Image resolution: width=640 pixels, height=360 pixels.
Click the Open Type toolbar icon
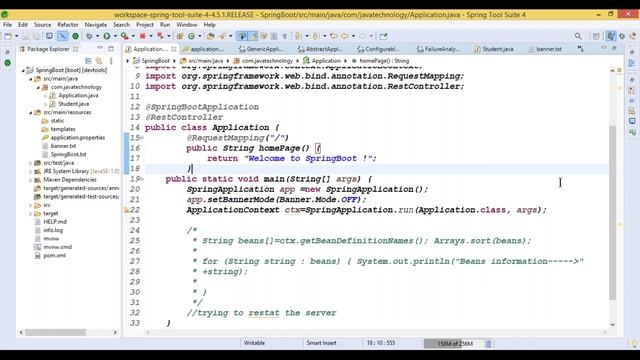tap(211, 36)
